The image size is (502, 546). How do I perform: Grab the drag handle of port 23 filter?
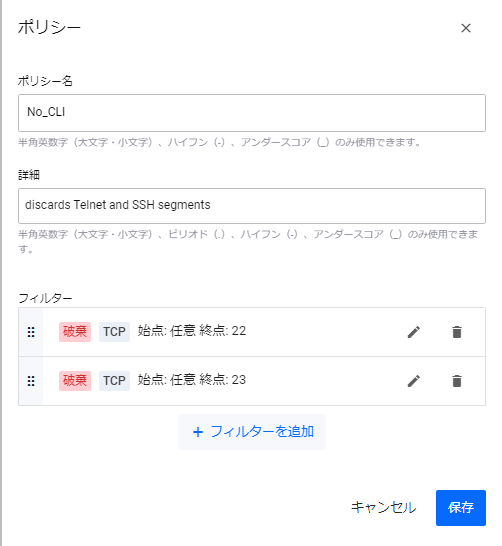[31, 381]
